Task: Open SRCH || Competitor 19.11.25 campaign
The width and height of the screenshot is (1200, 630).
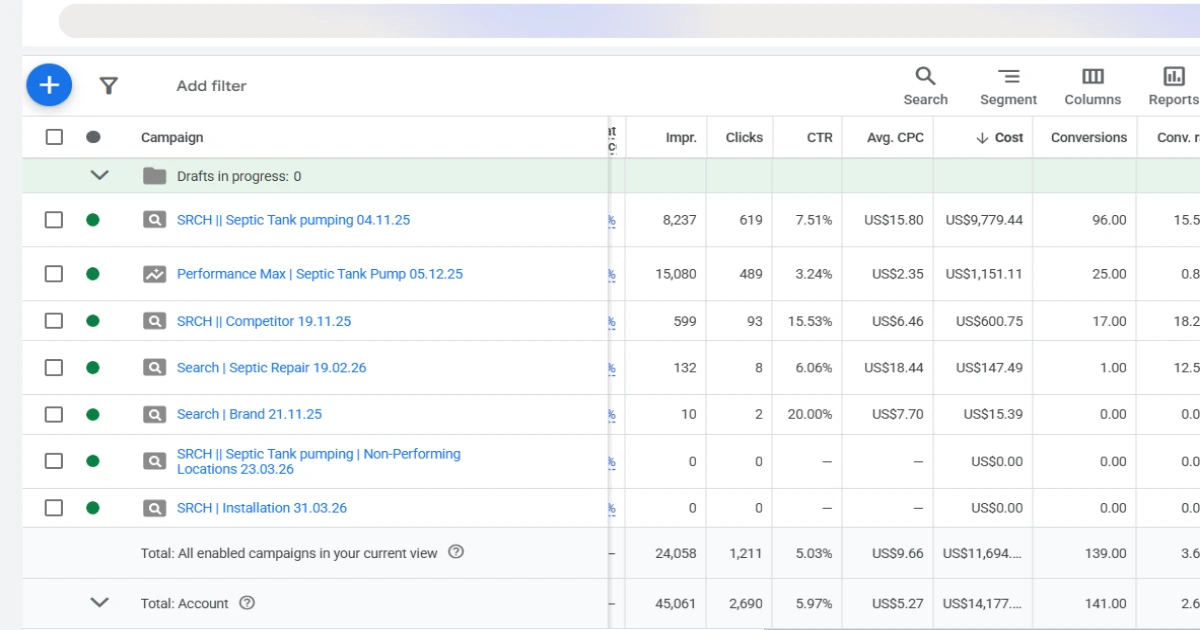Action: click(264, 321)
